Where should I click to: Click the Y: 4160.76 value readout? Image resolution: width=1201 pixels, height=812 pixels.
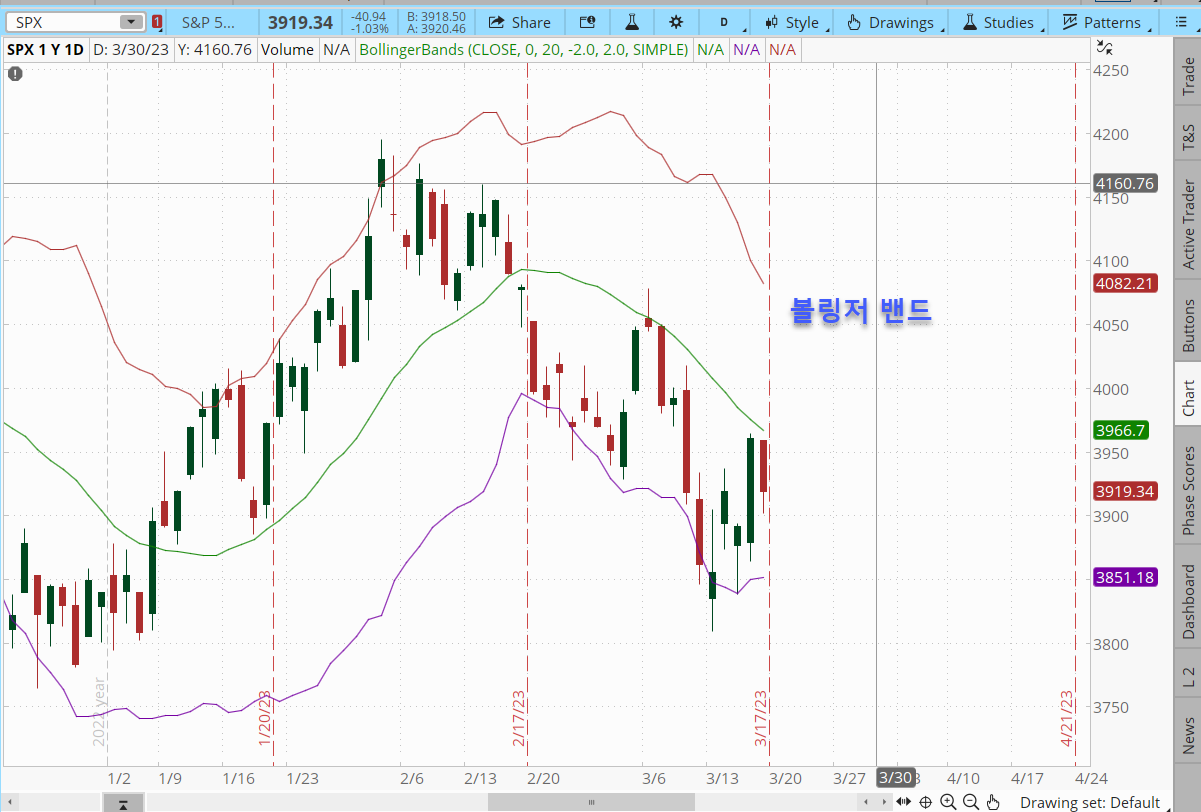coord(214,49)
